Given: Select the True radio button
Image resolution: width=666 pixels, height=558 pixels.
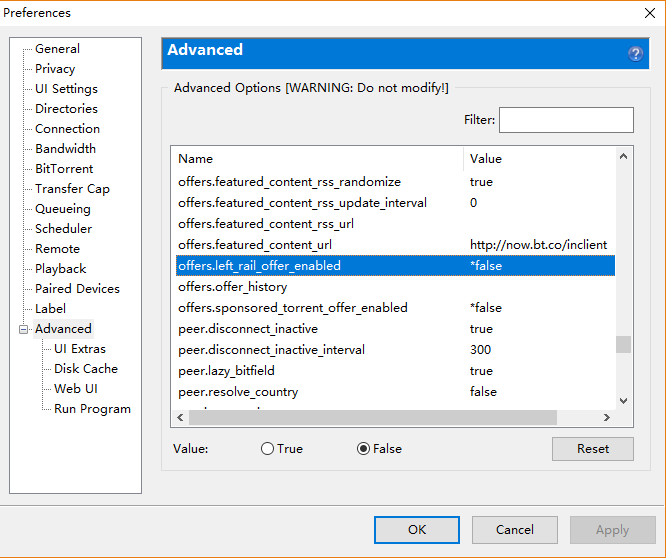Looking at the screenshot, I should tap(267, 449).
